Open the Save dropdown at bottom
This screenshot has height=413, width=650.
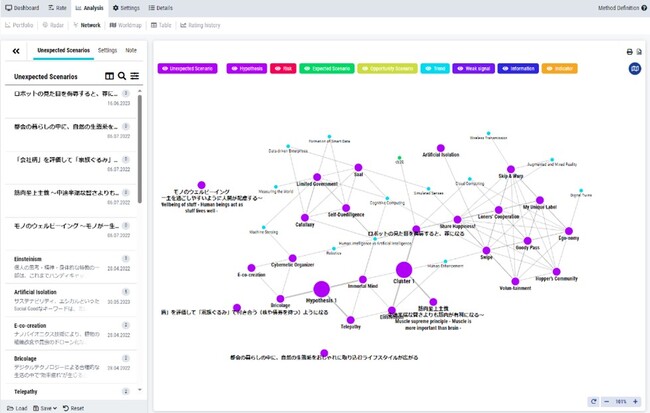pyautogui.click(x=45, y=408)
